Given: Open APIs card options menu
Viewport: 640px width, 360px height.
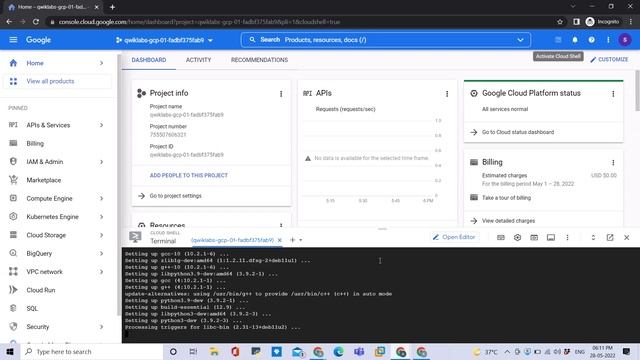Looking at the screenshot, I should 447,94.
